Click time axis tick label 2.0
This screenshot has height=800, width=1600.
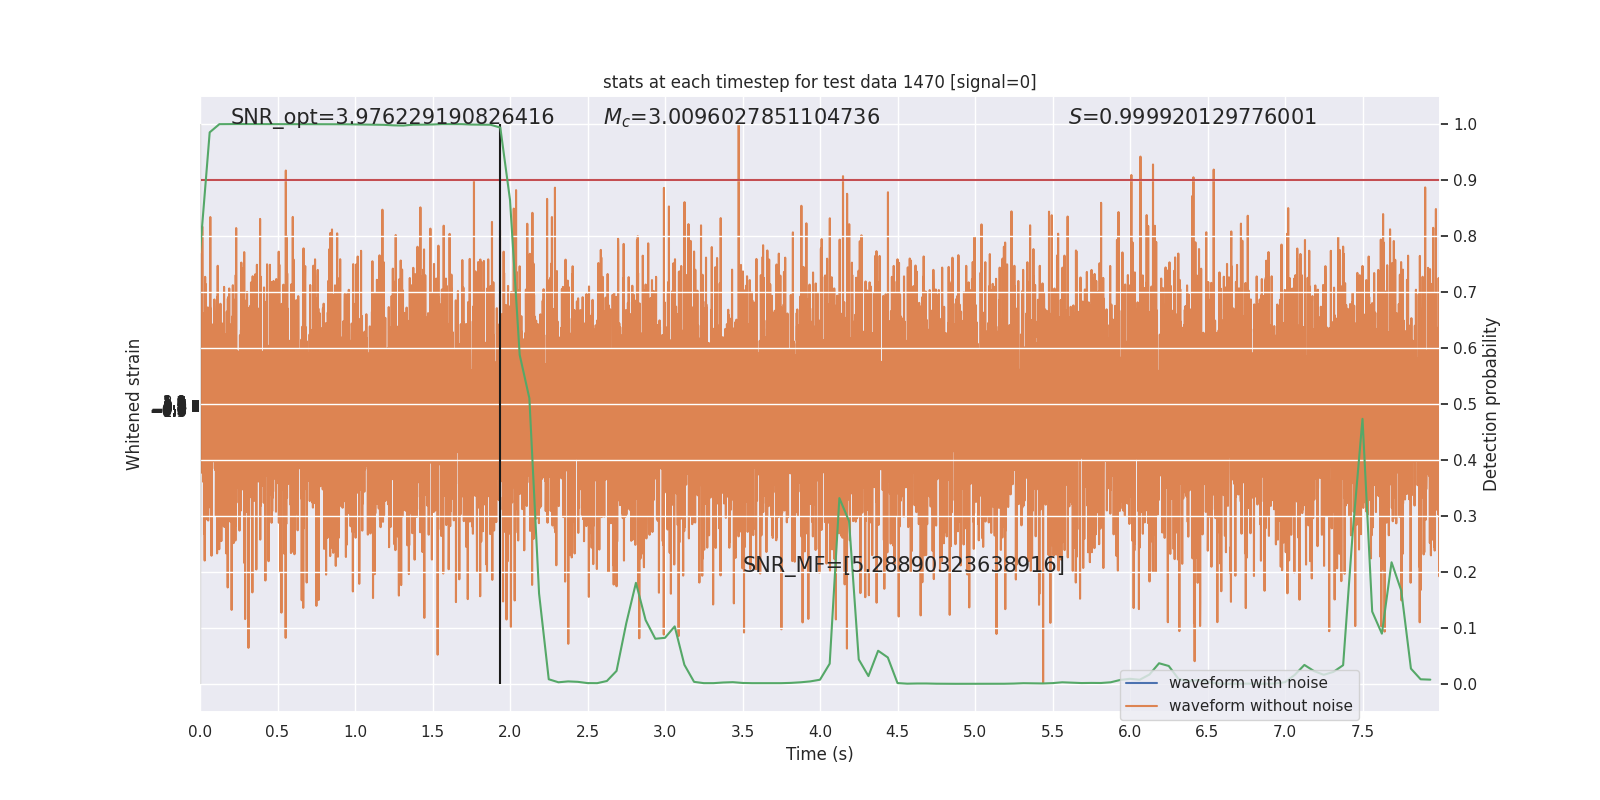pyautogui.click(x=510, y=732)
